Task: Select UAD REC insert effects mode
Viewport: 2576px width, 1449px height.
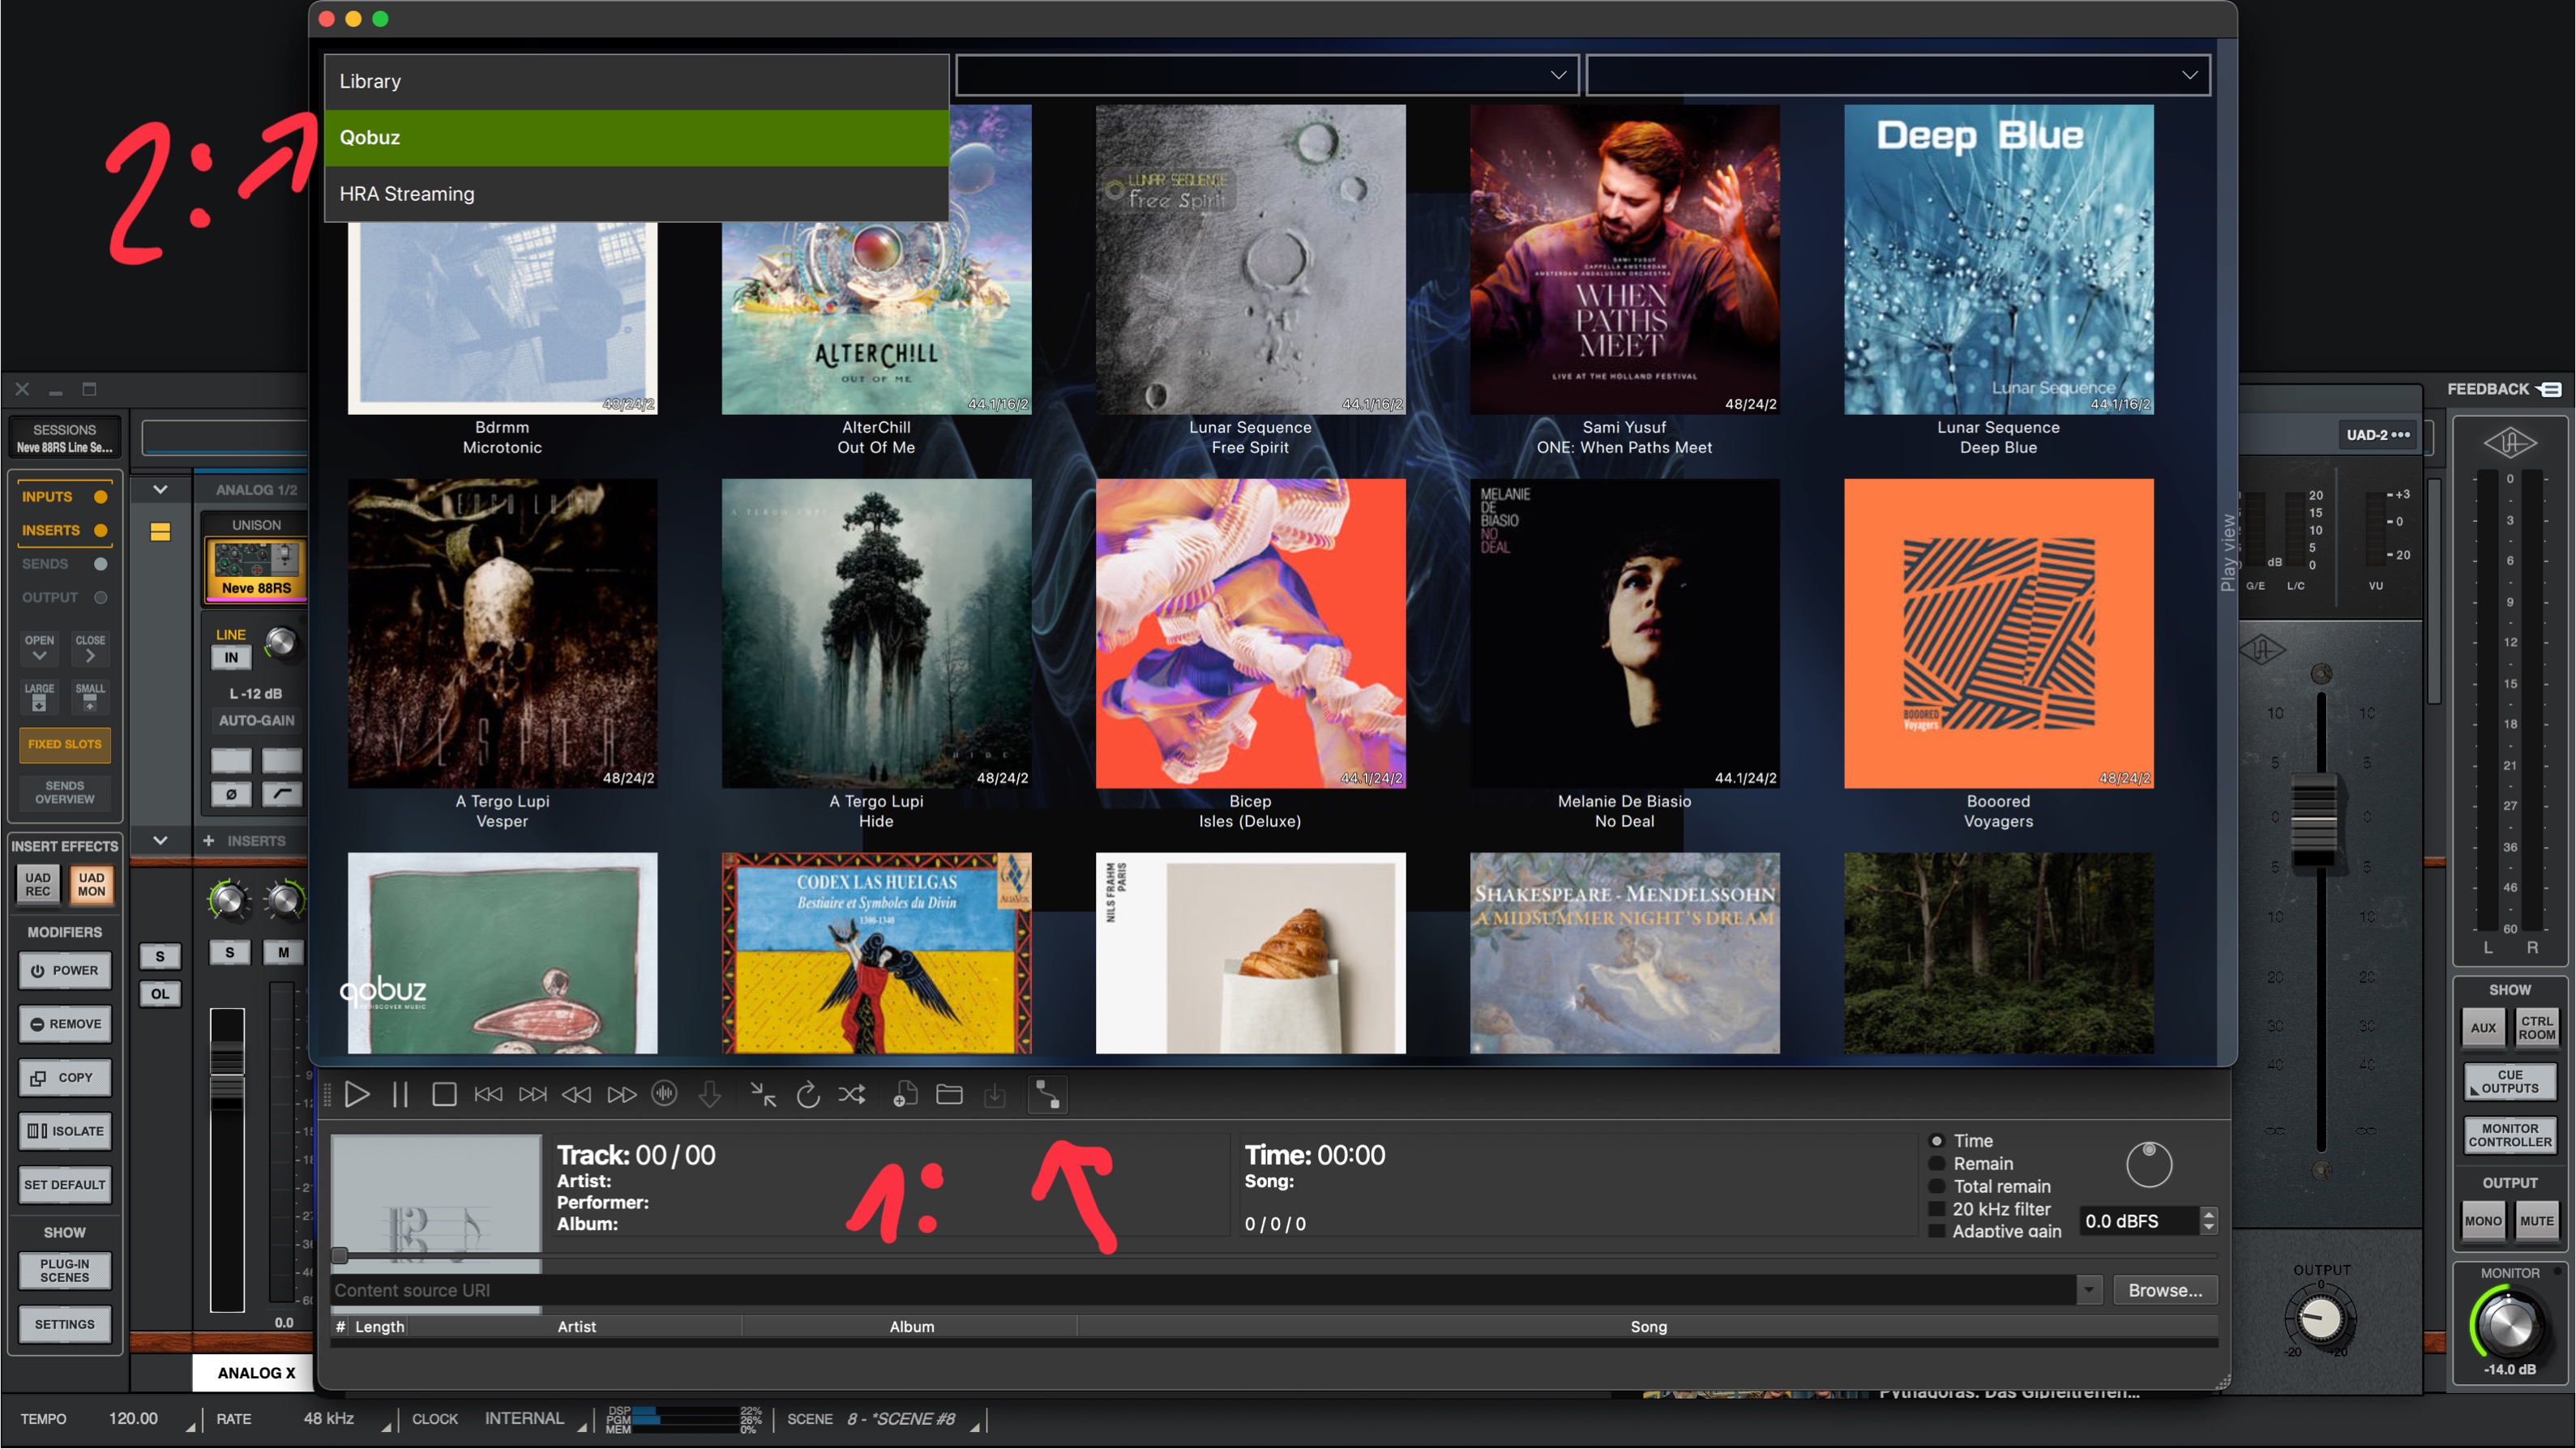Action: pos(38,885)
